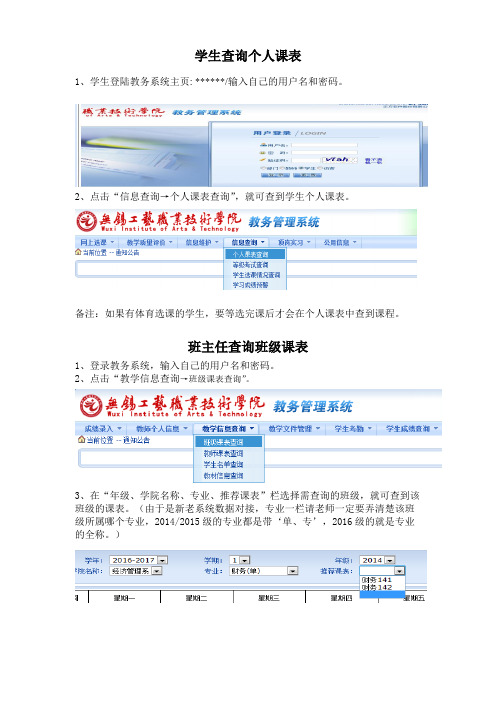Select 教材信息查询 menu entry
This screenshot has width=496, height=702.
pos(224,475)
